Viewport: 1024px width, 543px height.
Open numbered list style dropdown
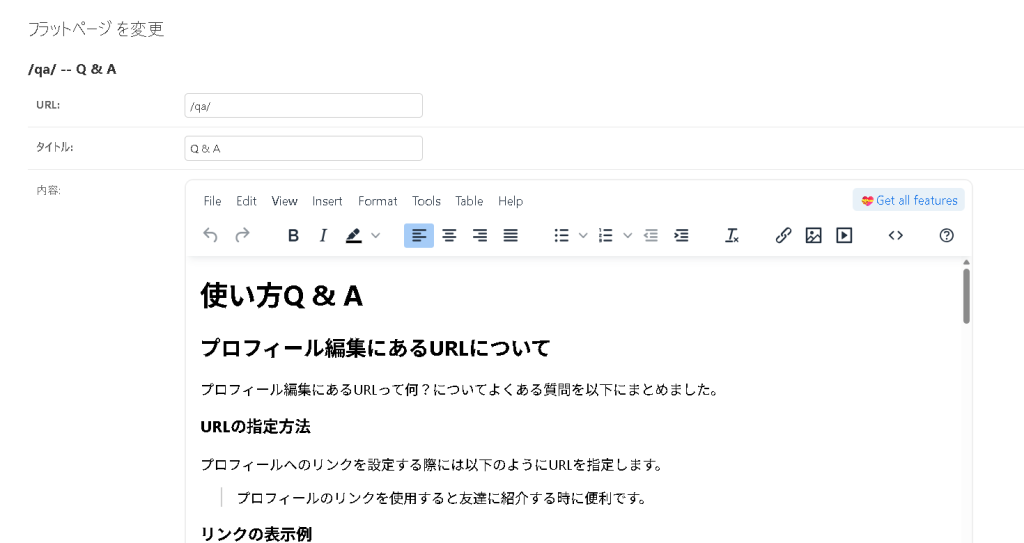point(628,235)
